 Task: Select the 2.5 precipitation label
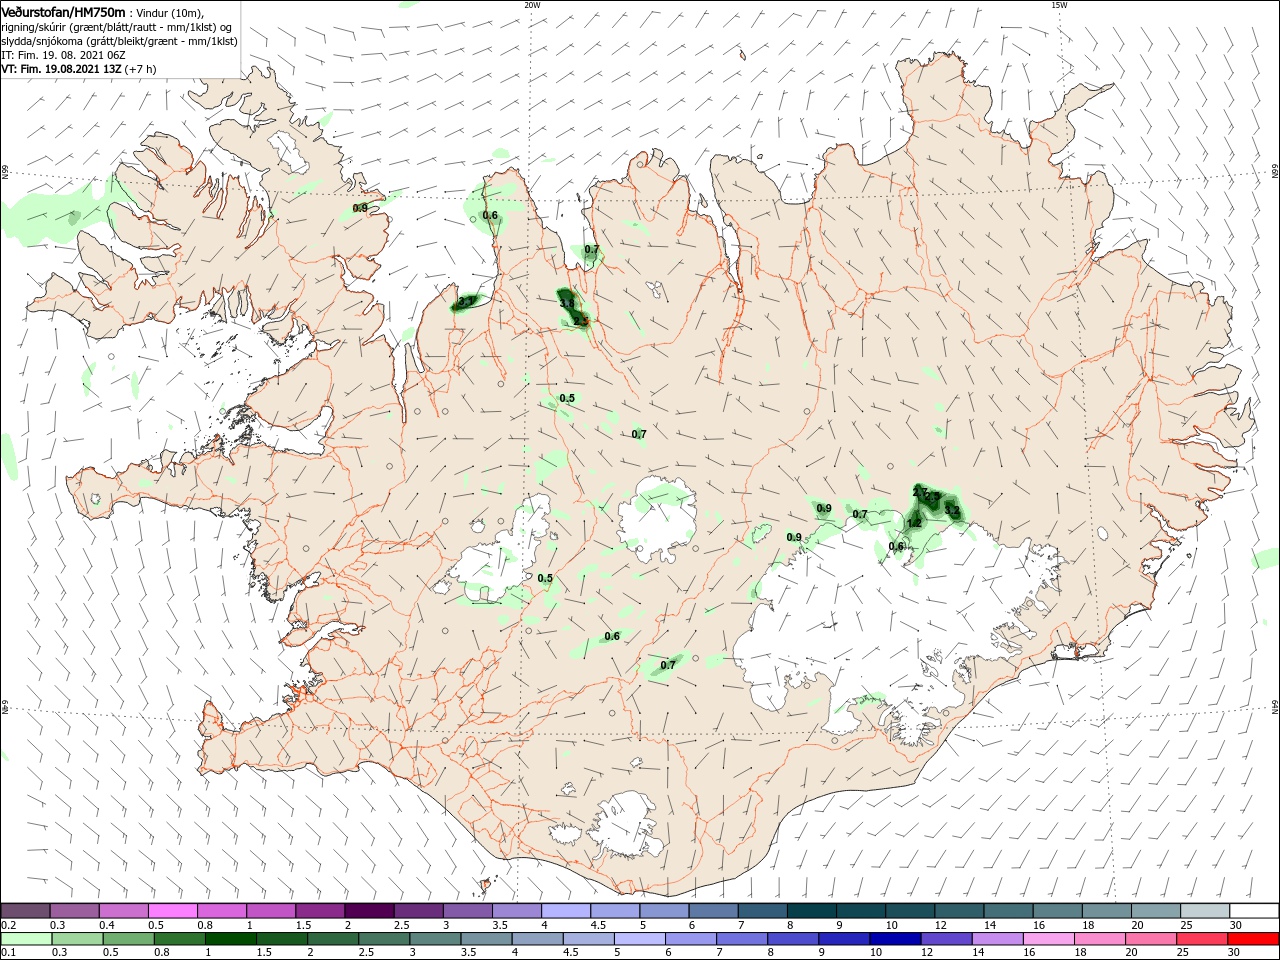[x=581, y=321]
